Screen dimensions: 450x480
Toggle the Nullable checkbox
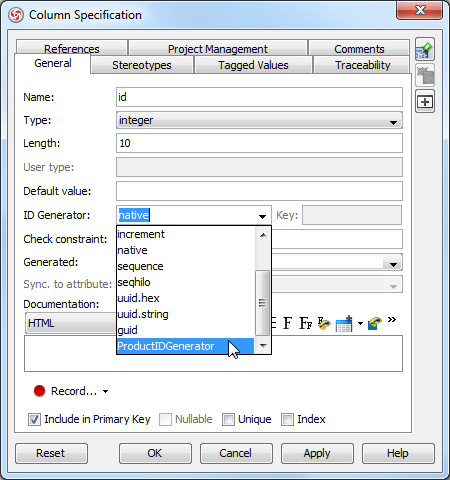tap(165, 419)
